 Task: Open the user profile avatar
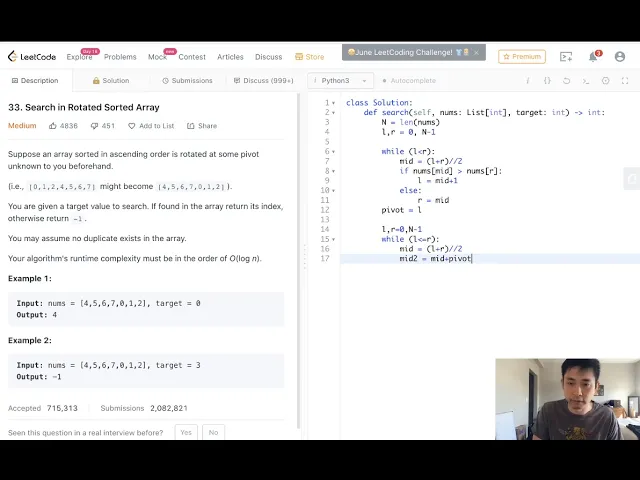click(620, 57)
